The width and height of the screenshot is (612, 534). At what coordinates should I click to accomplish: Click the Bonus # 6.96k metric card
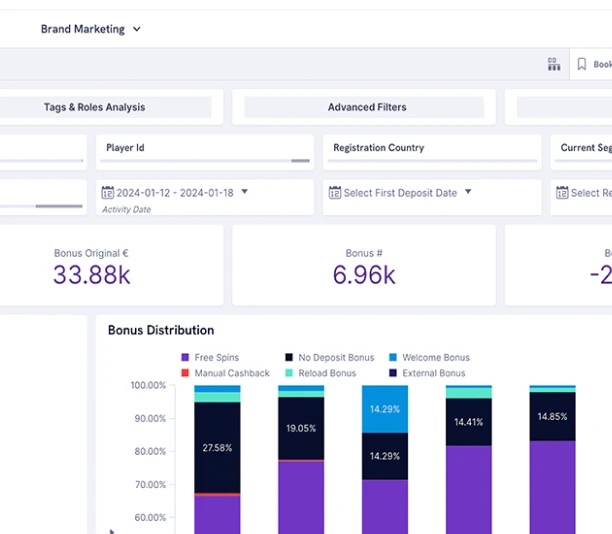pyautogui.click(x=363, y=266)
